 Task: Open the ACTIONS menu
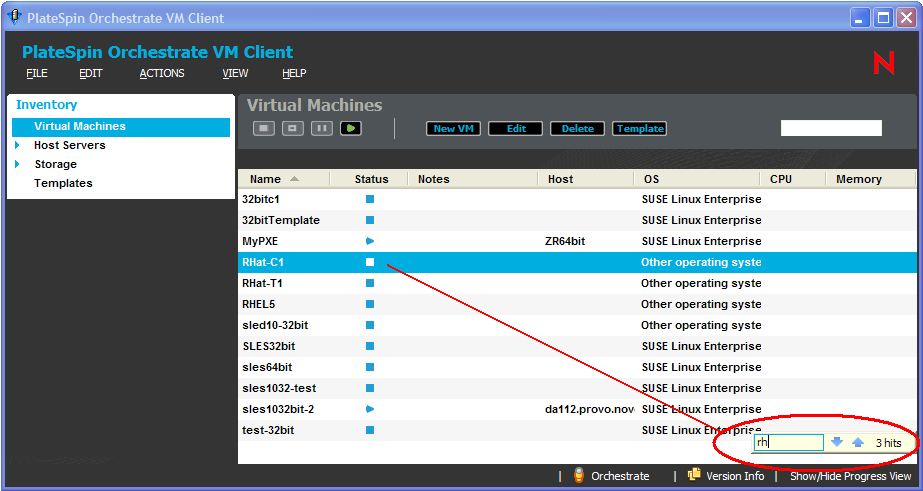pos(162,74)
